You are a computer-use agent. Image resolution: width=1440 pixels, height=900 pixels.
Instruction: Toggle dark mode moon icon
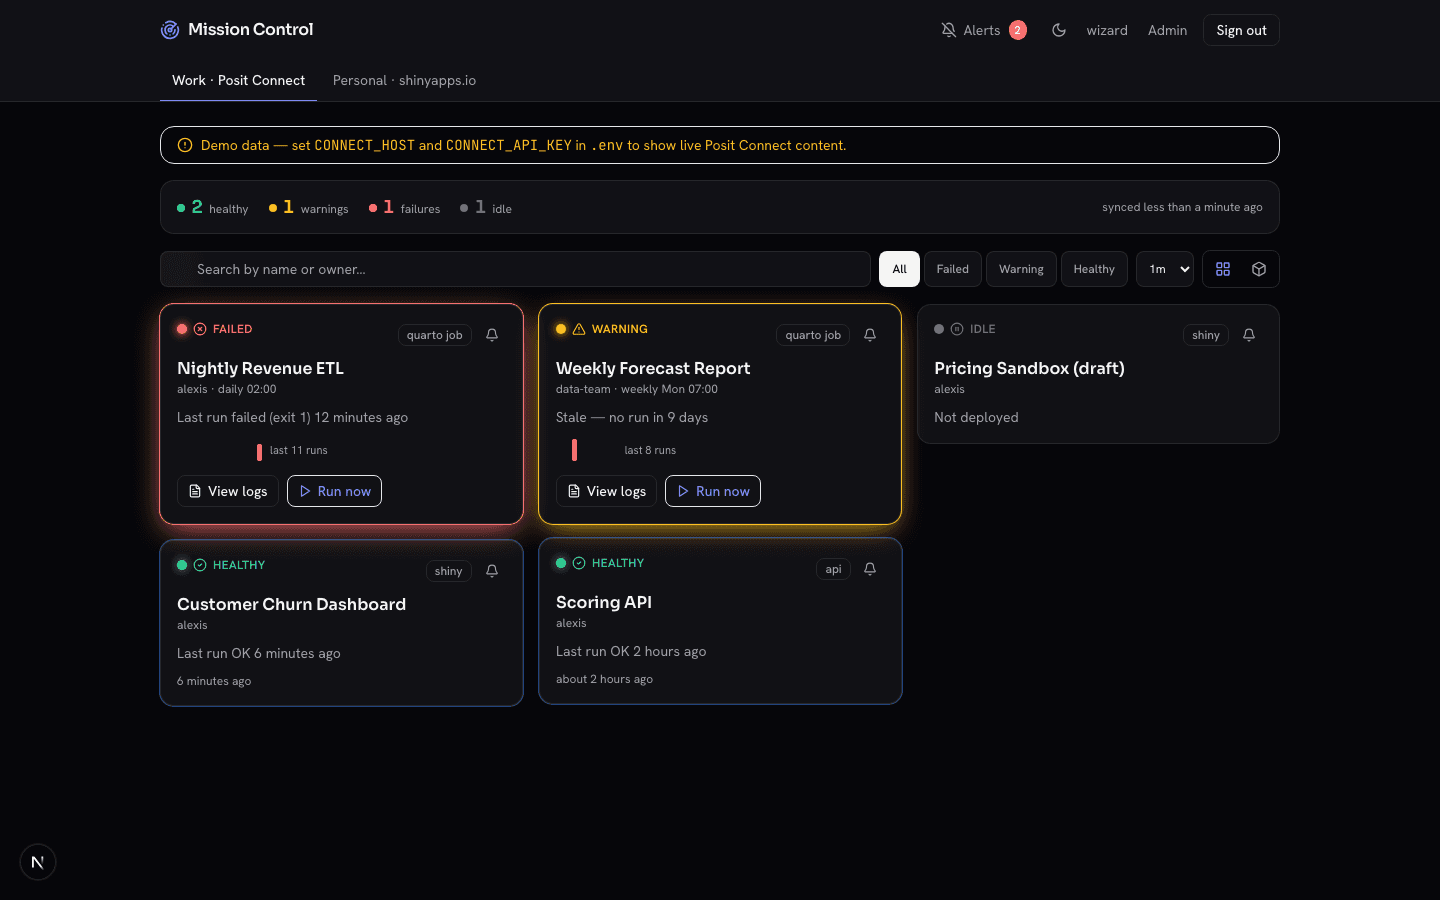1059,30
